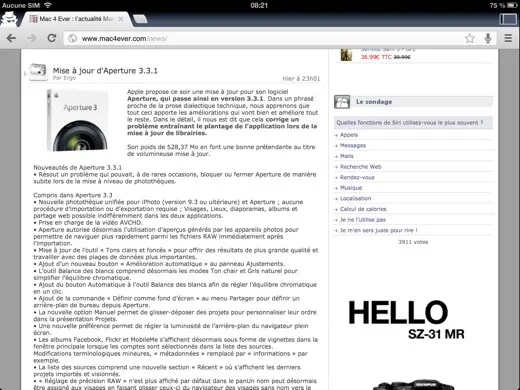Bookmark page with the star icon
Viewport: 520px width, 390px height.
470,38
